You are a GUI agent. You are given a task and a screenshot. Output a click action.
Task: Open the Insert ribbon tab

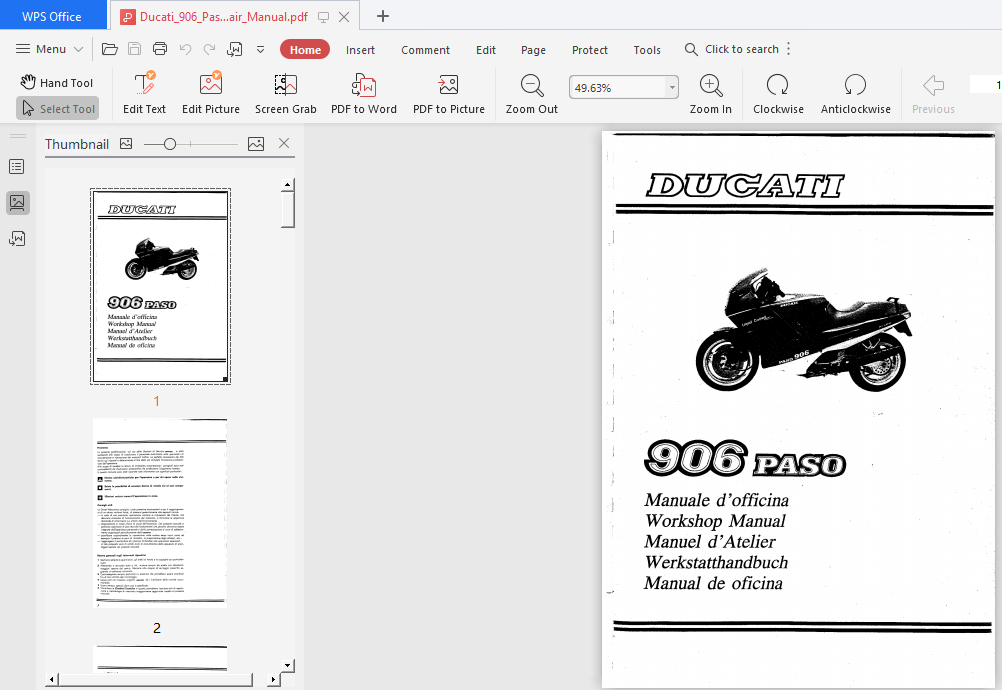click(360, 50)
